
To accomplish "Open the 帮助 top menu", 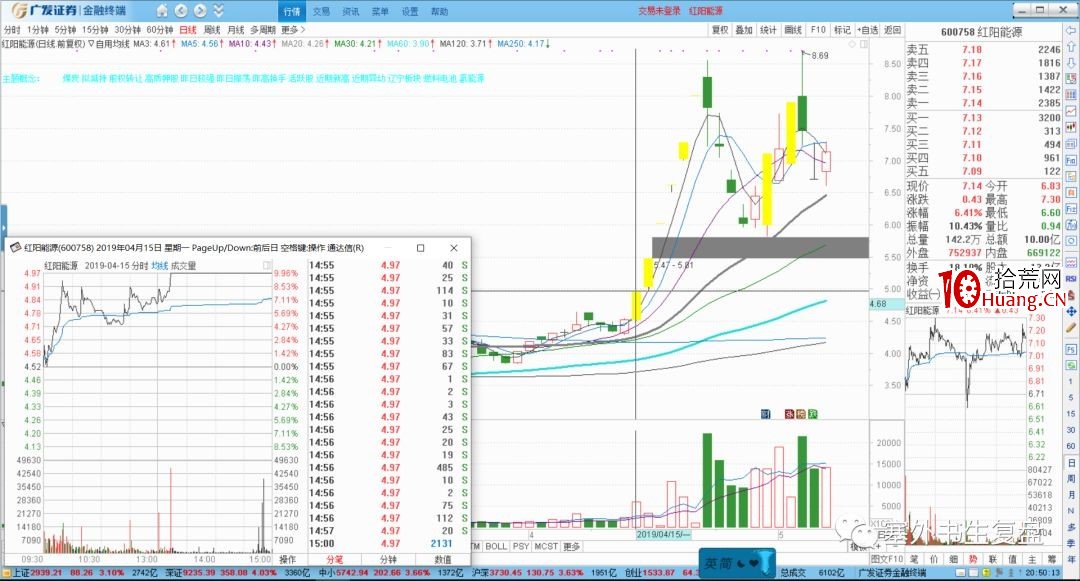I will click(439, 11).
